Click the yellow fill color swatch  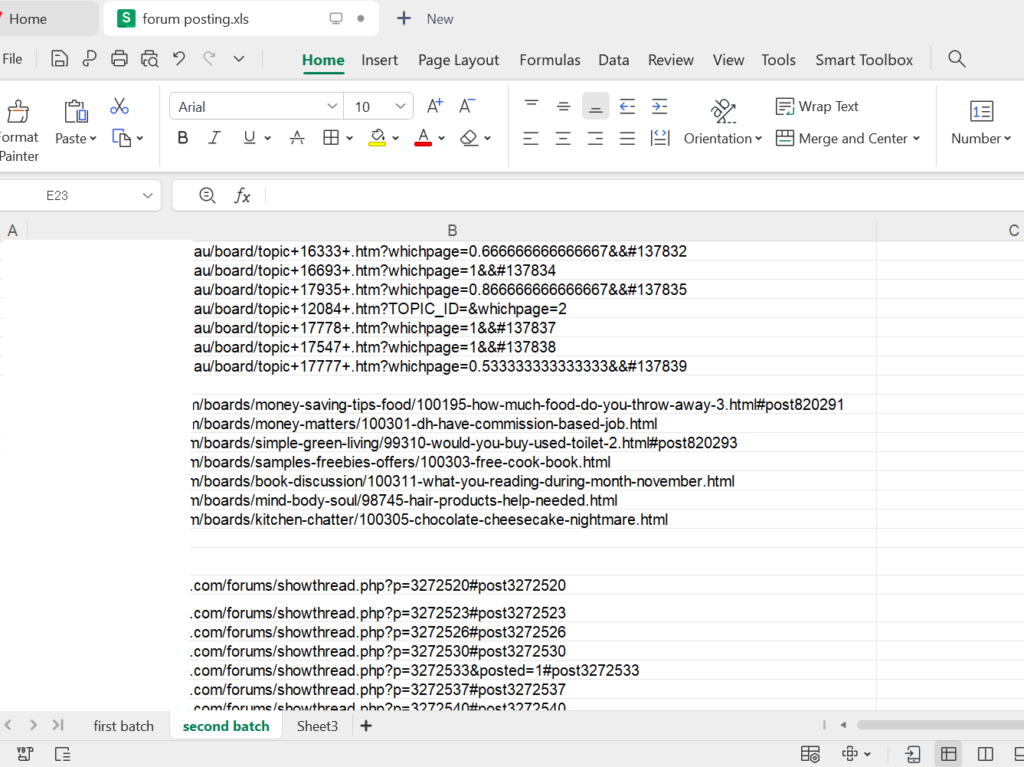point(377,138)
